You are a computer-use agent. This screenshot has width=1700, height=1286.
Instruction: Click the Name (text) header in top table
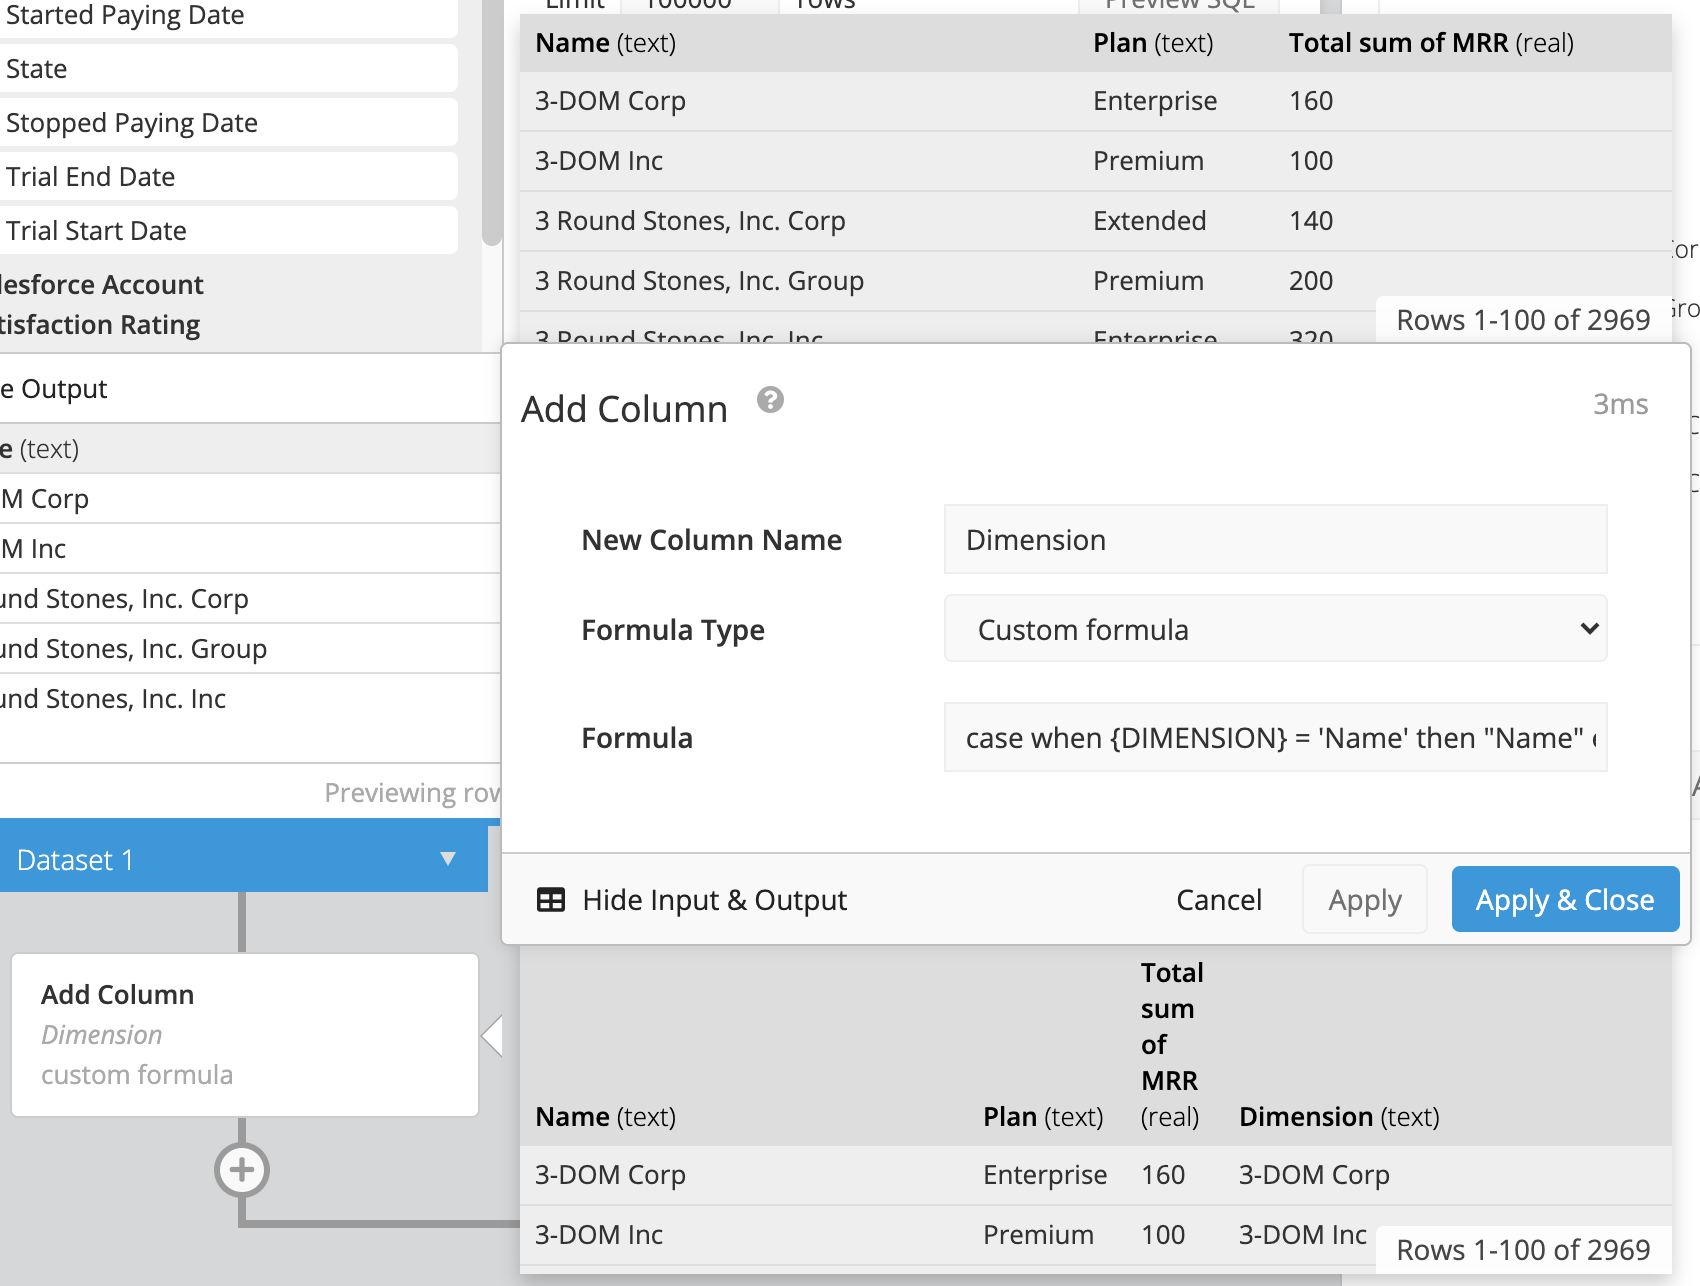coord(606,43)
